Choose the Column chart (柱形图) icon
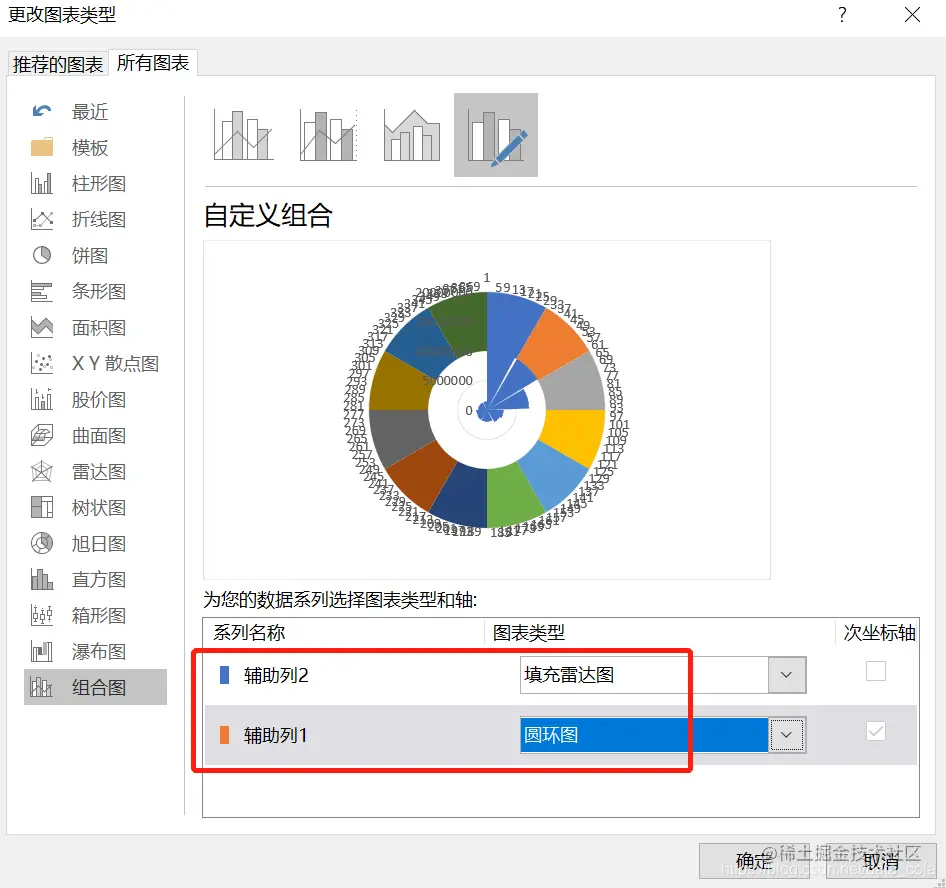This screenshot has width=946, height=888. click(42, 183)
